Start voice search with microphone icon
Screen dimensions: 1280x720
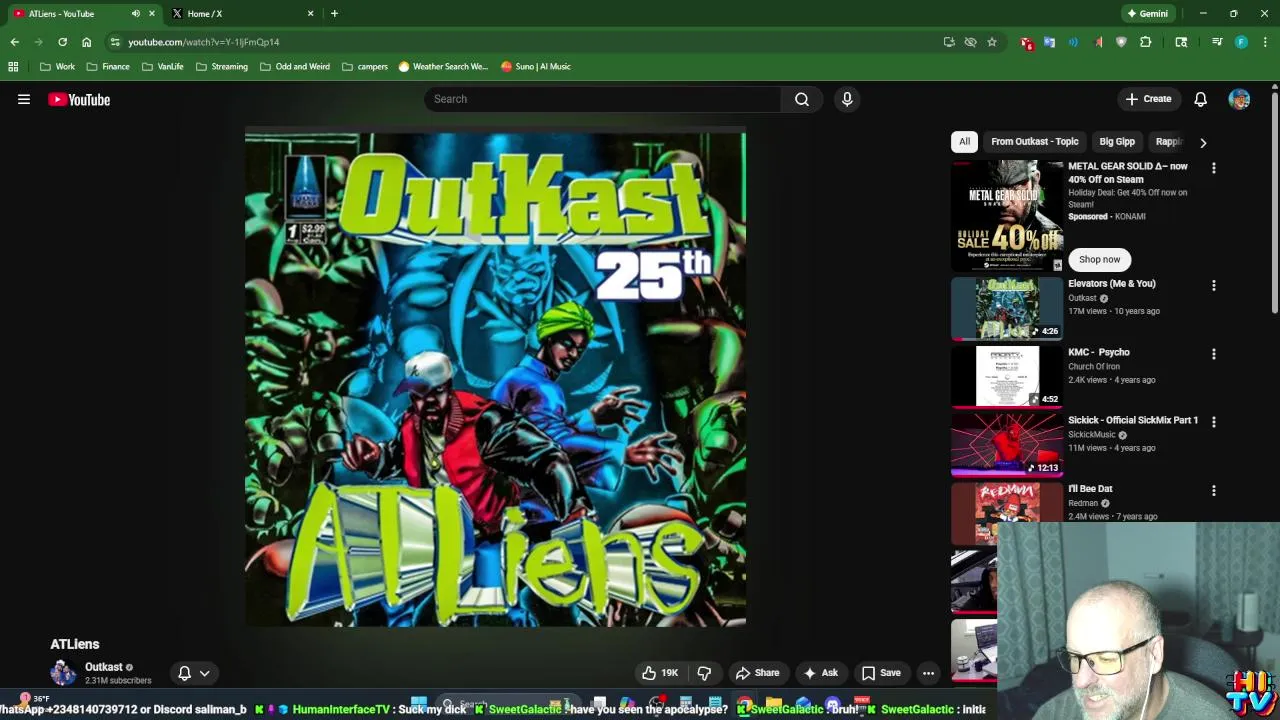coord(847,99)
